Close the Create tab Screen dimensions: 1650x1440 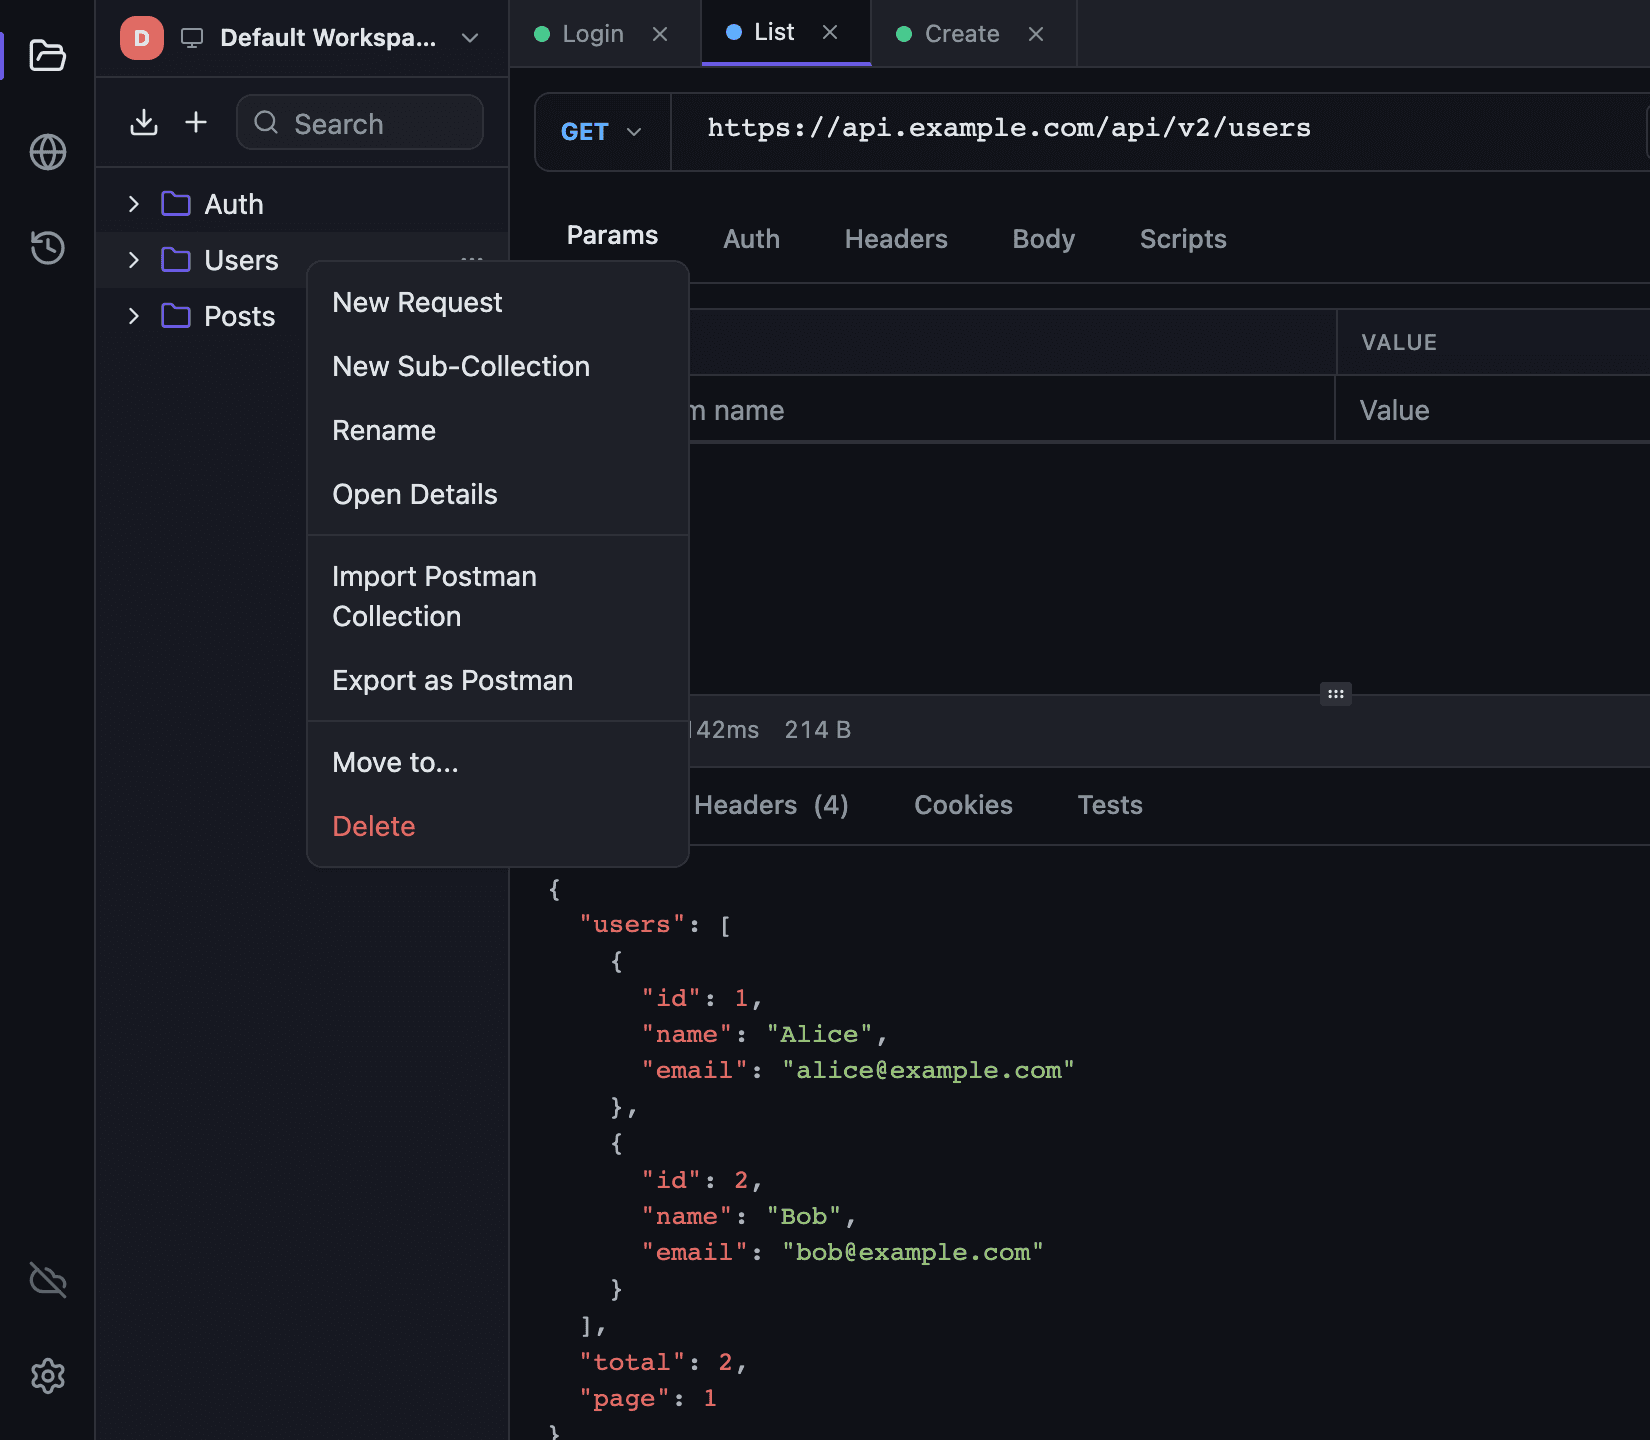pyautogui.click(x=1036, y=34)
